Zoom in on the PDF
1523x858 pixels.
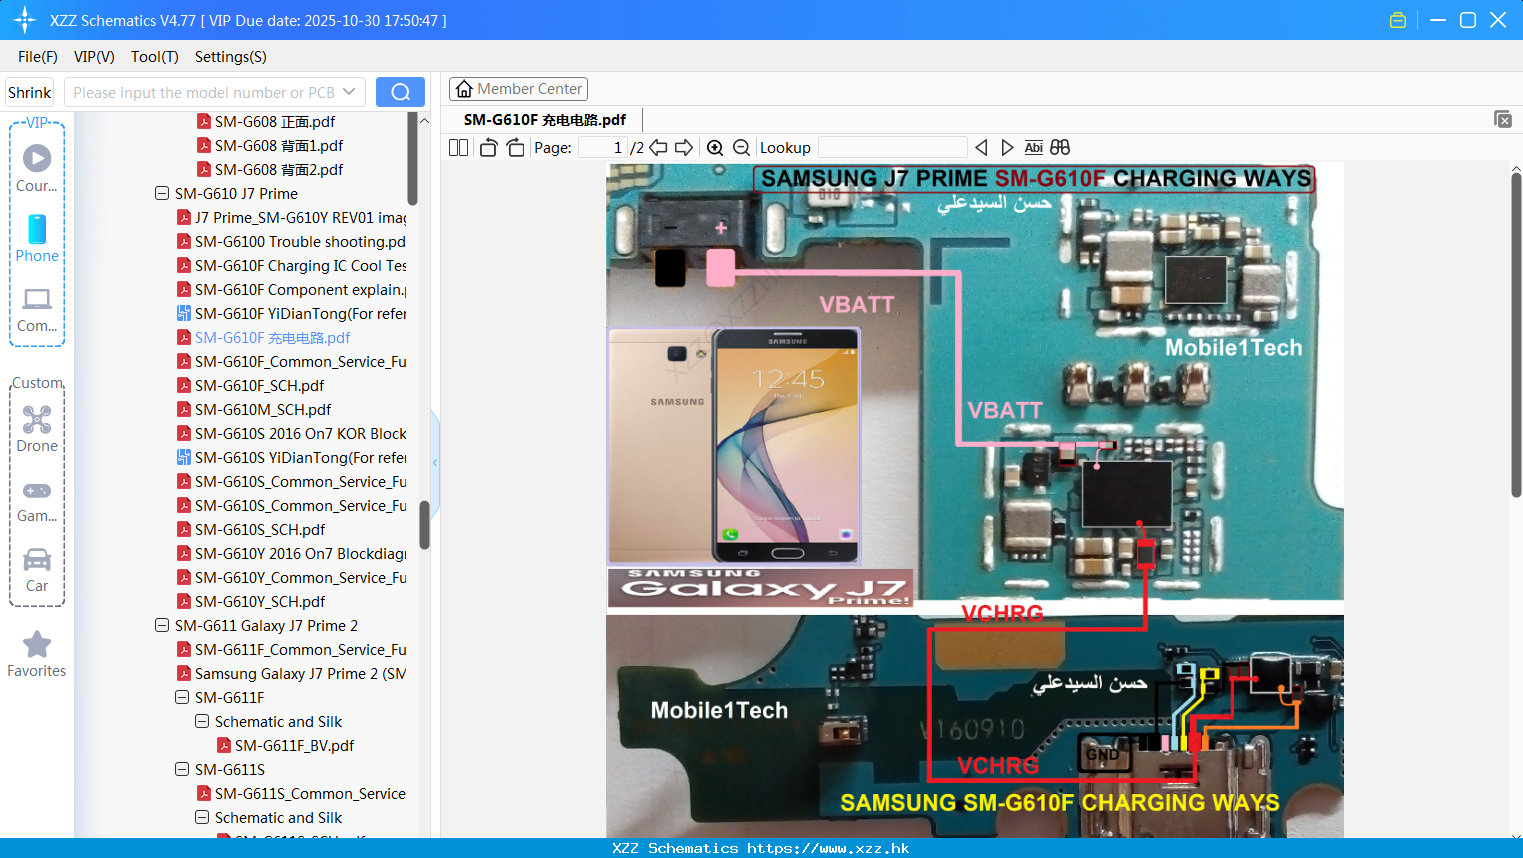point(715,147)
